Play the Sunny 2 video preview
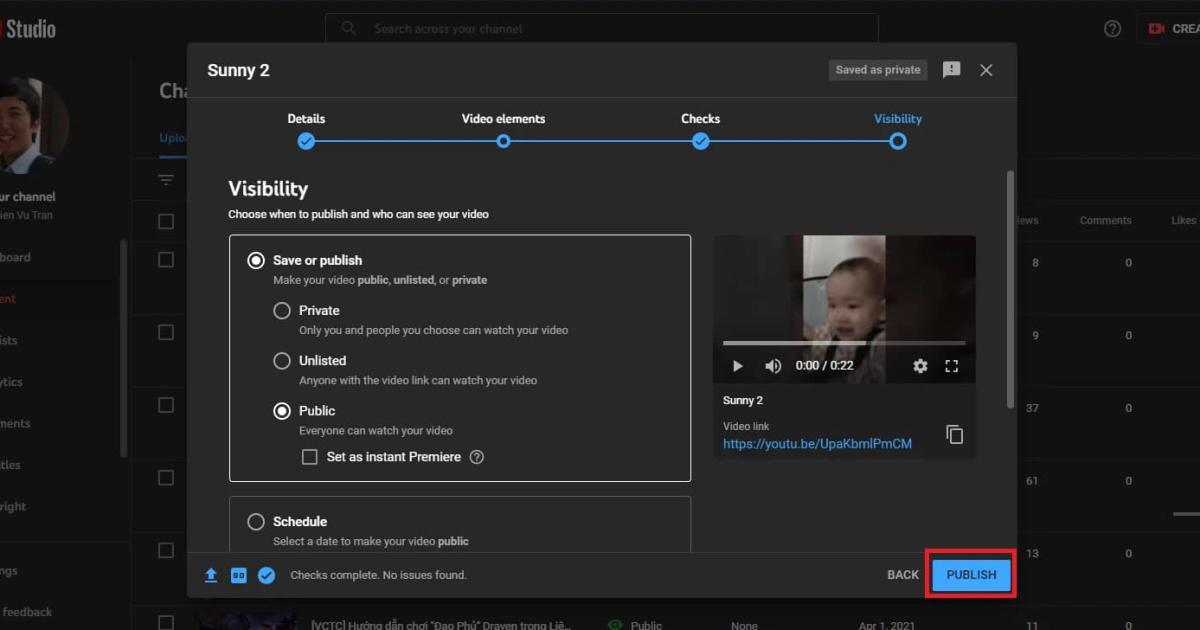Image resolution: width=1200 pixels, height=630 pixels. [x=738, y=366]
